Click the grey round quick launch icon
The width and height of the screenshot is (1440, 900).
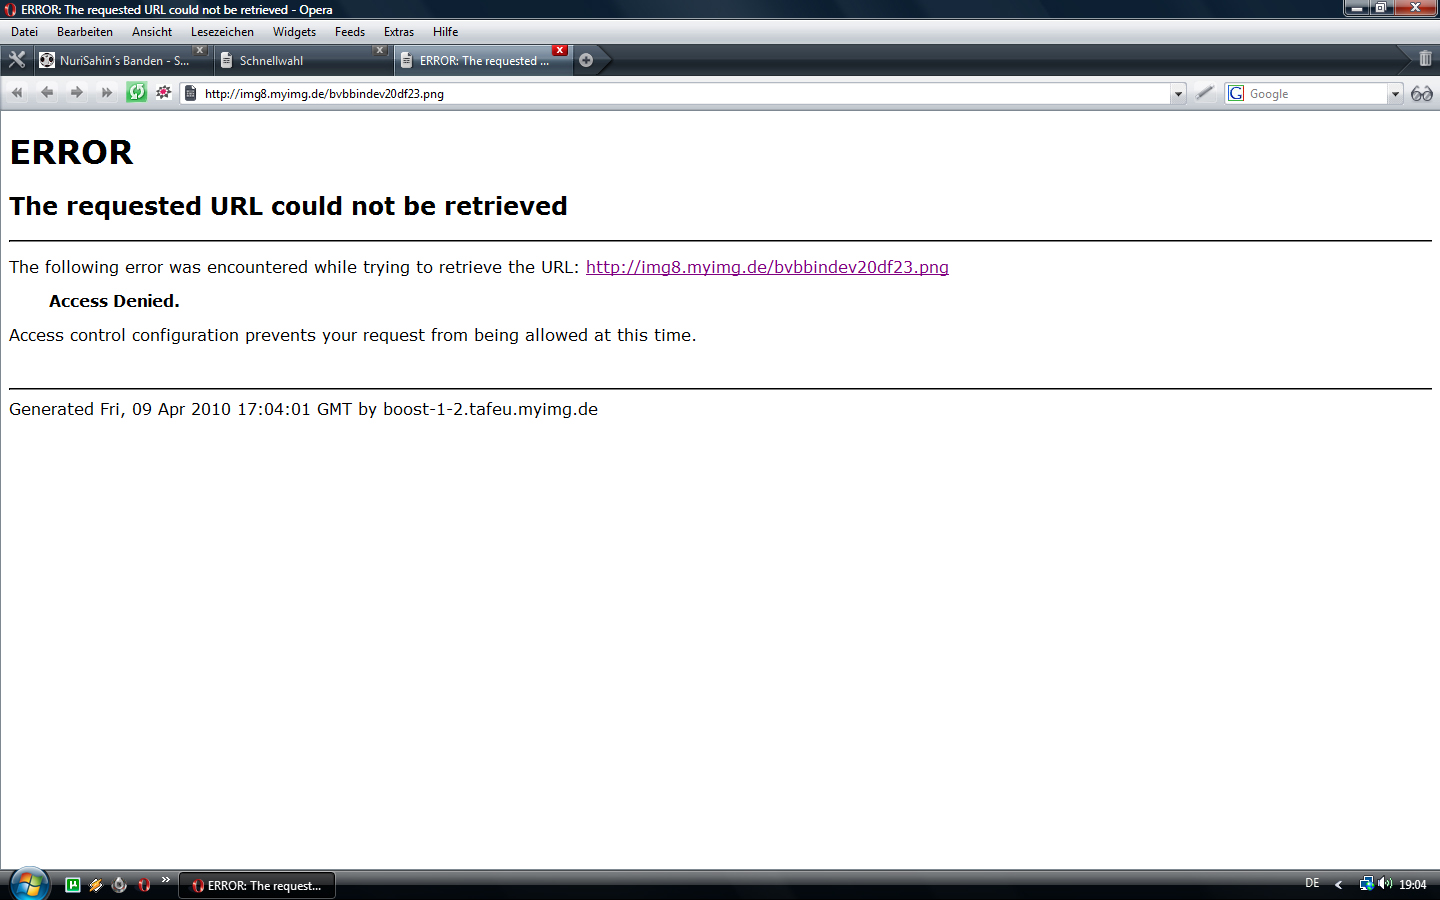point(120,885)
